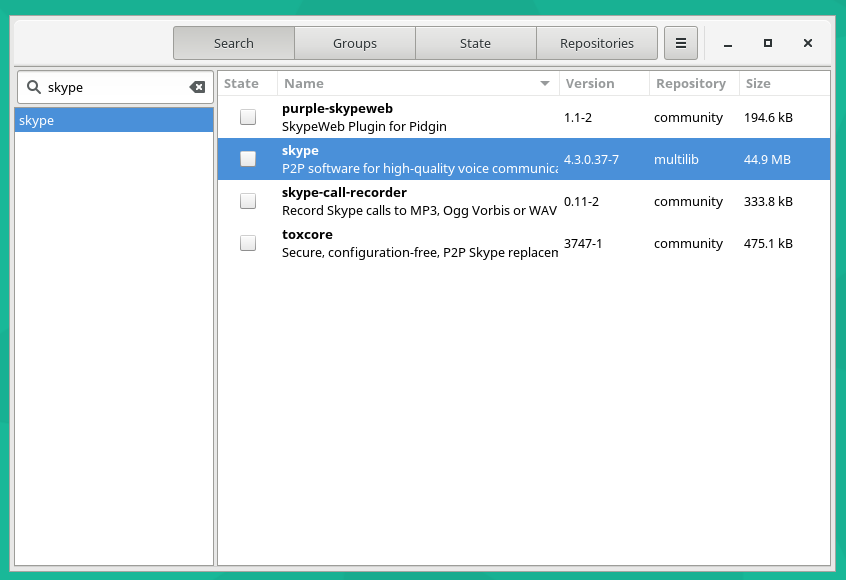Image resolution: width=846 pixels, height=580 pixels.
Task: Check the skype package checkbox
Action: (248, 159)
